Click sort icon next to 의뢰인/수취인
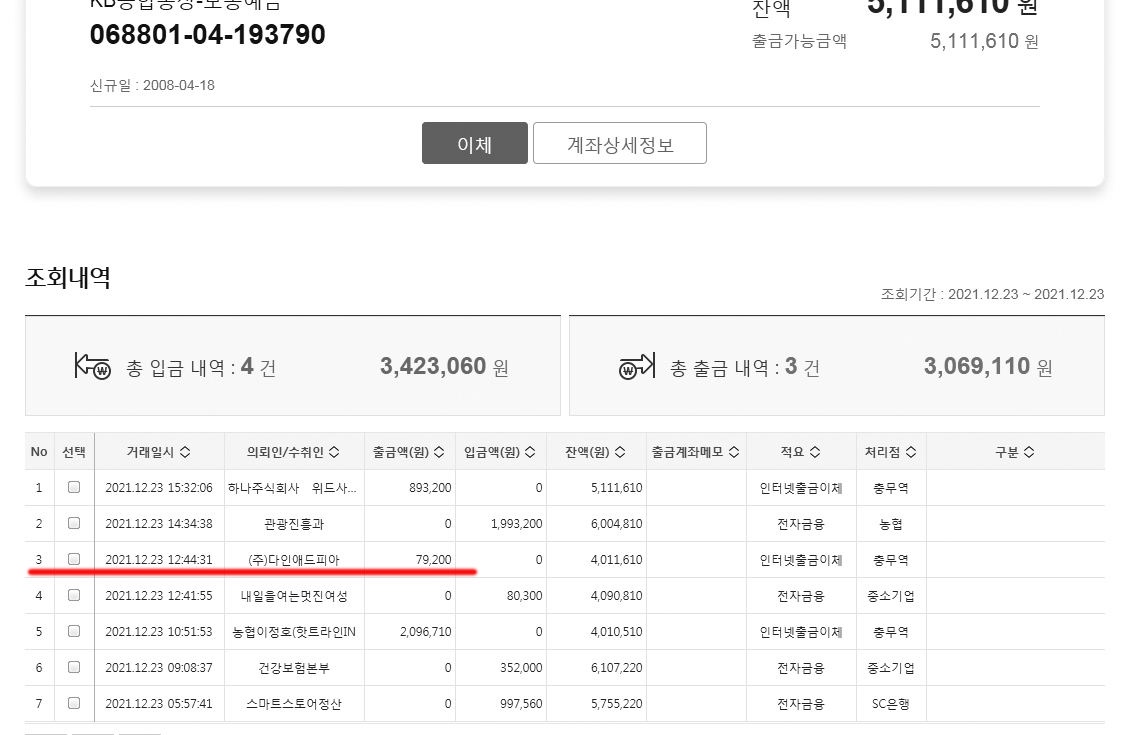 [x=333, y=452]
